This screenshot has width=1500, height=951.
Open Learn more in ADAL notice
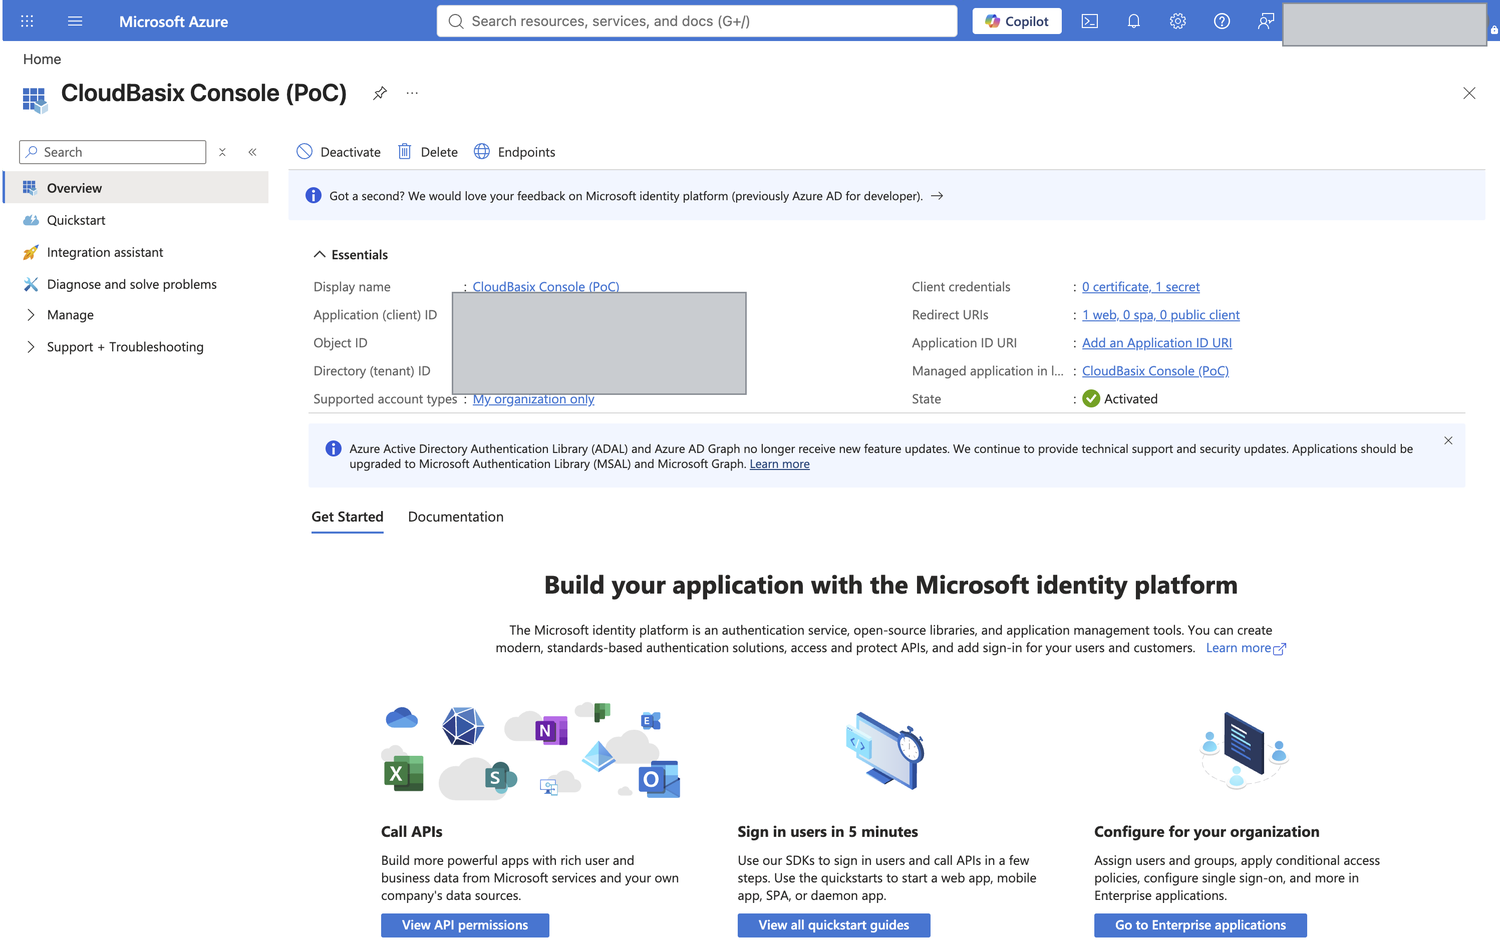click(780, 464)
